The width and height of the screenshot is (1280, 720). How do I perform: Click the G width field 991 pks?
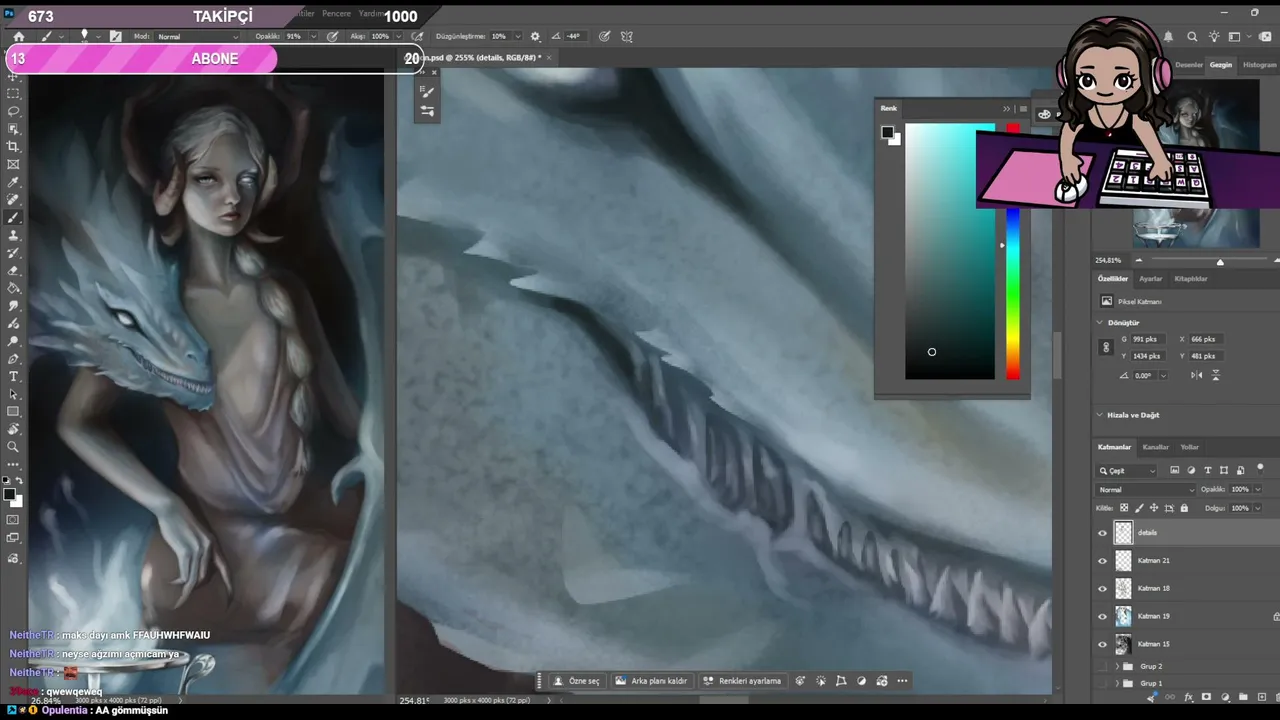[x=1147, y=339]
